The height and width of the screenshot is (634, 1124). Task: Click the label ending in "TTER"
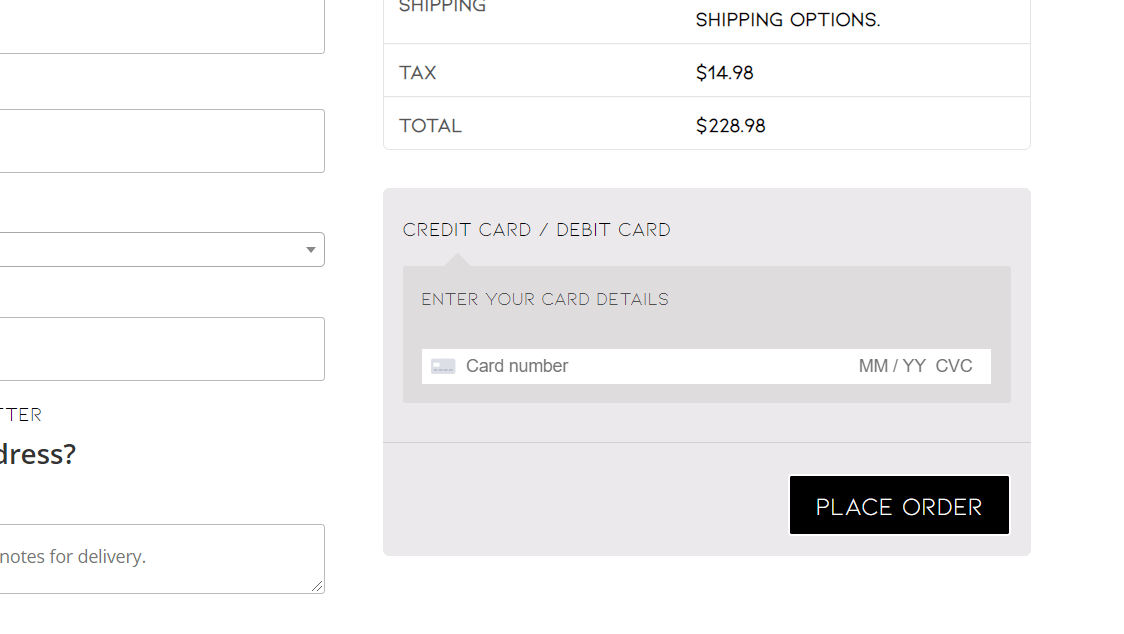point(21,415)
